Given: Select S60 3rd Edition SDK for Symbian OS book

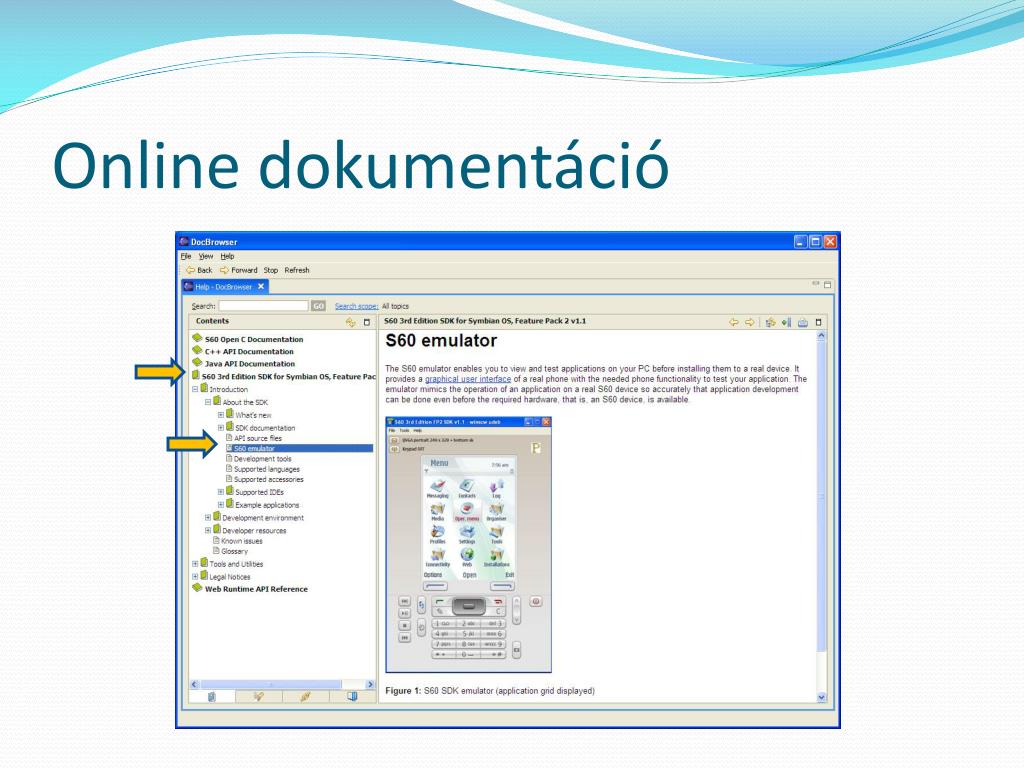Looking at the screenshot, I should [x=284, y=376].
